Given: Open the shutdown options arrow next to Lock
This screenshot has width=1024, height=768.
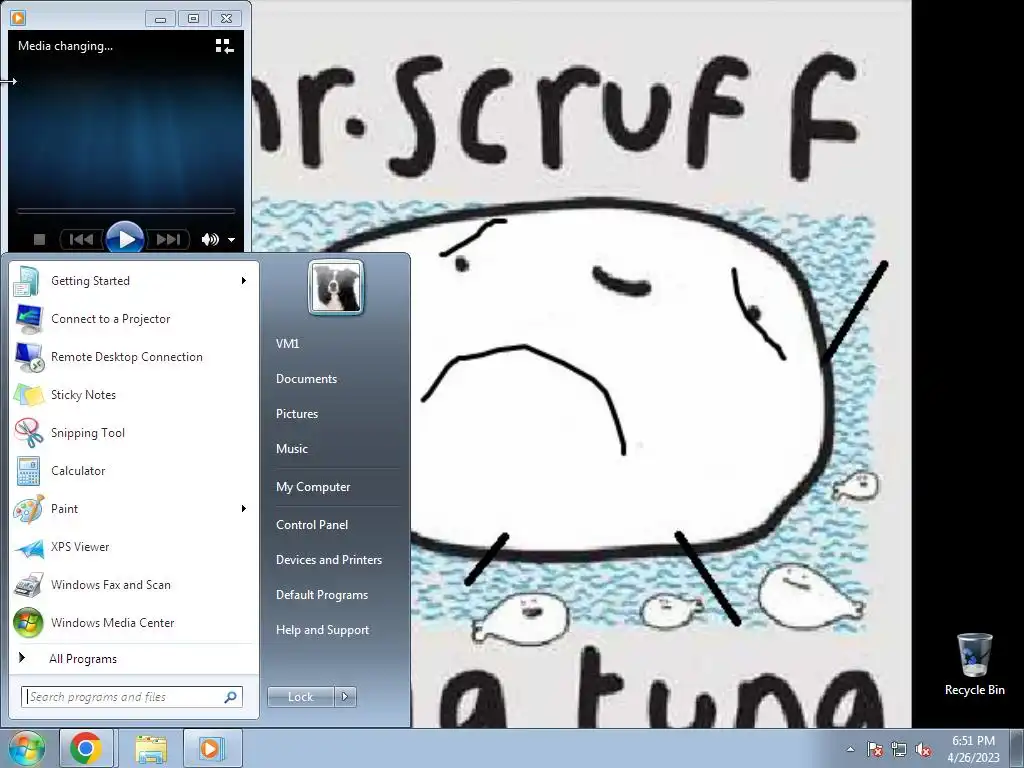Looking at the screenshot, I should pos(345,697).
